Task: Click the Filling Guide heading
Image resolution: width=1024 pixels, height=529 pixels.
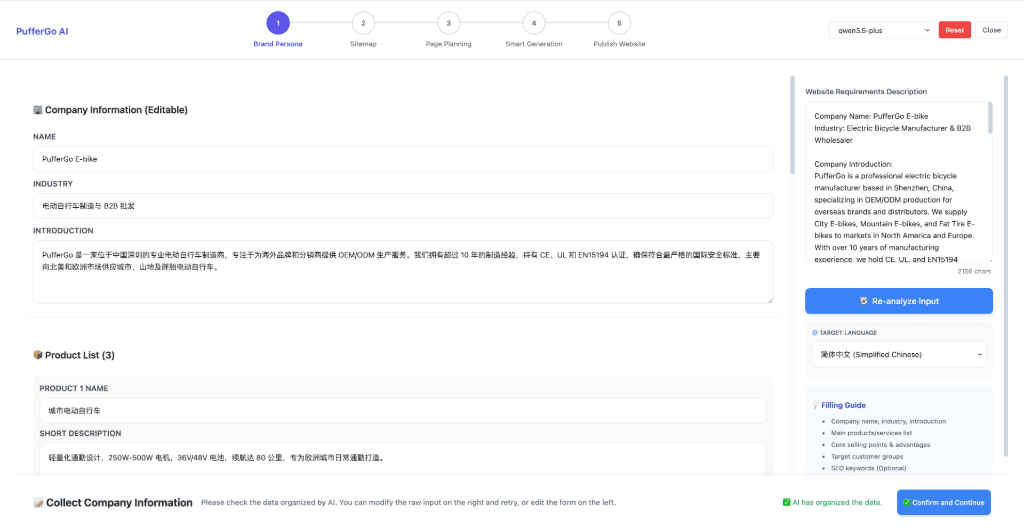Action: [x=843, y=405]
